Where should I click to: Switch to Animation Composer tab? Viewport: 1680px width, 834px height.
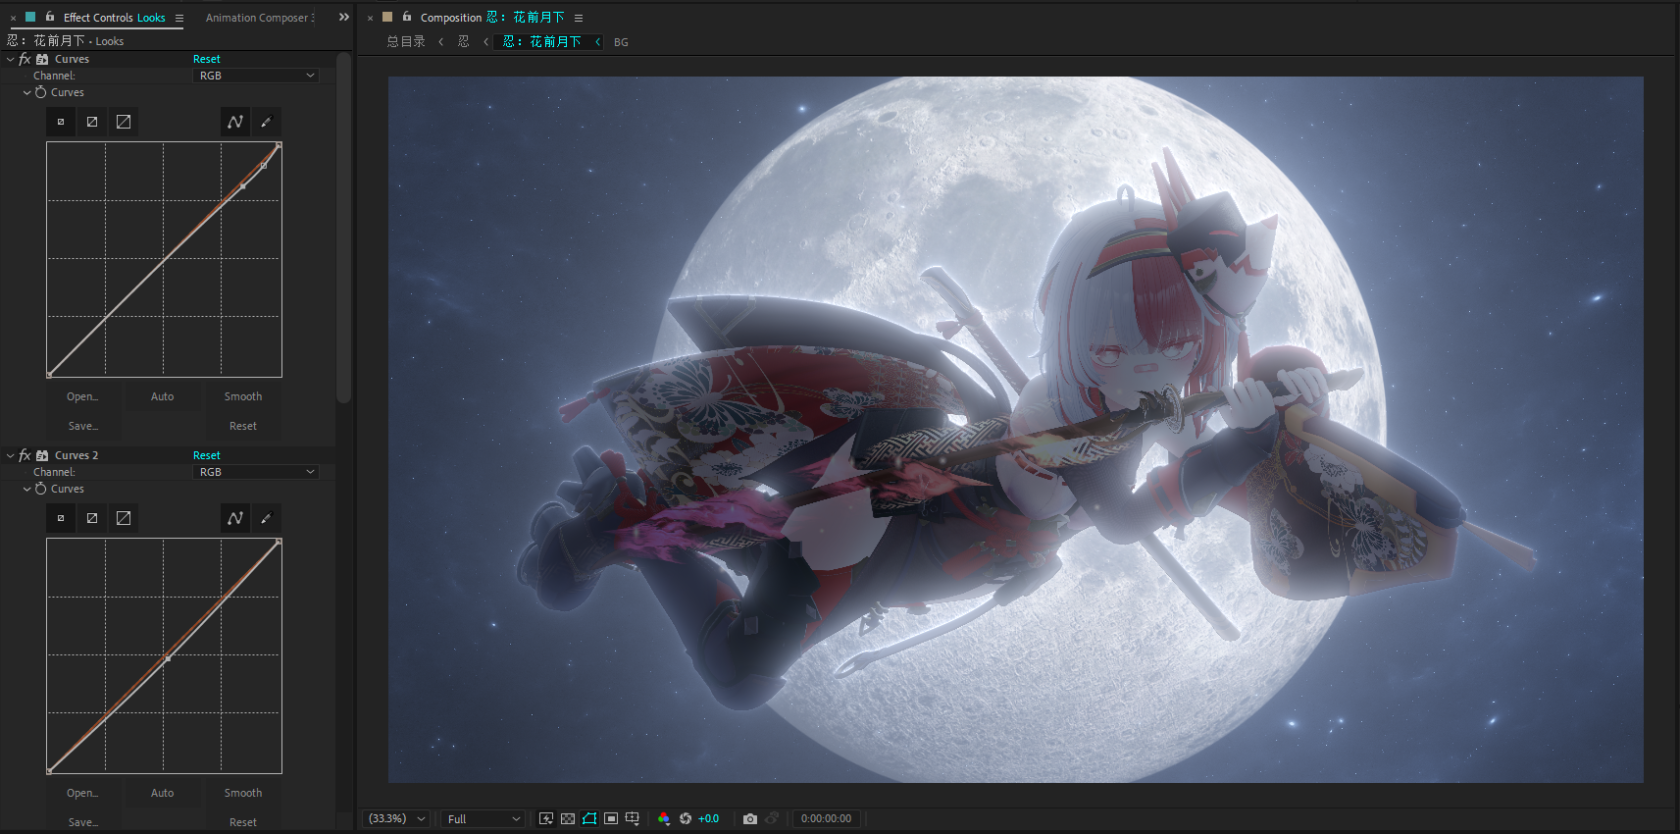tap(260, 18)
